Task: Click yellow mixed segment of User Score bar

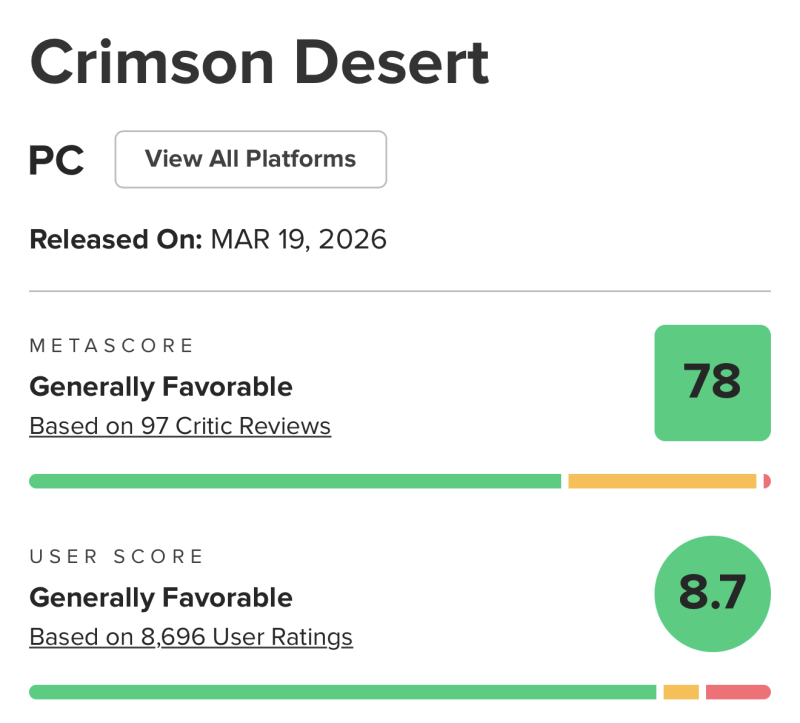Action: coord(681,692)
